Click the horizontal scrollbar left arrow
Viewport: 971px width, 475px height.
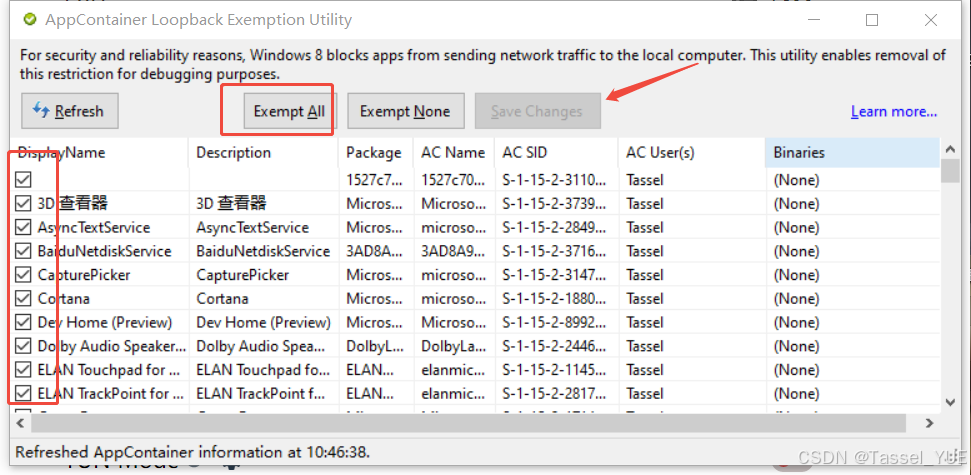point(20,424)
